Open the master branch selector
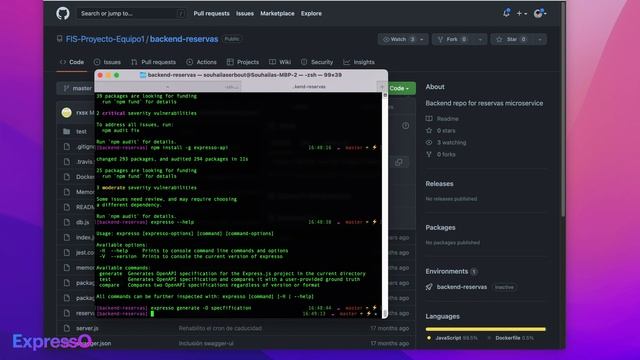Screen dimensions: 640x360 76,88
